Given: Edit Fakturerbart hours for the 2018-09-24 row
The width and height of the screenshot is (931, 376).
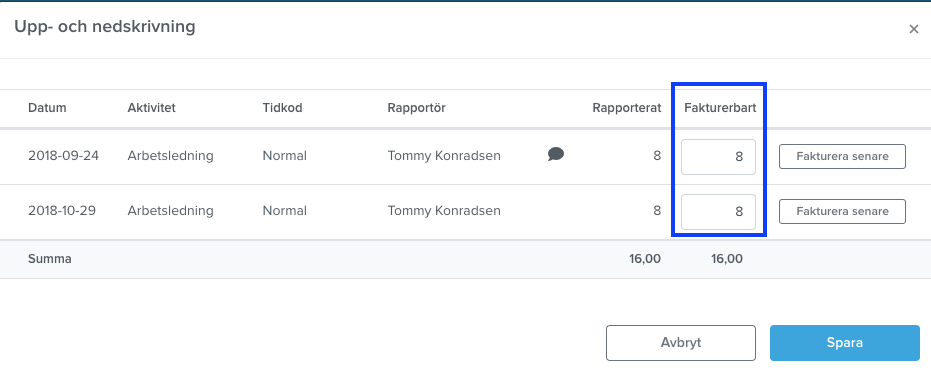Looking at the screenshot, I should tap(718, 157).
